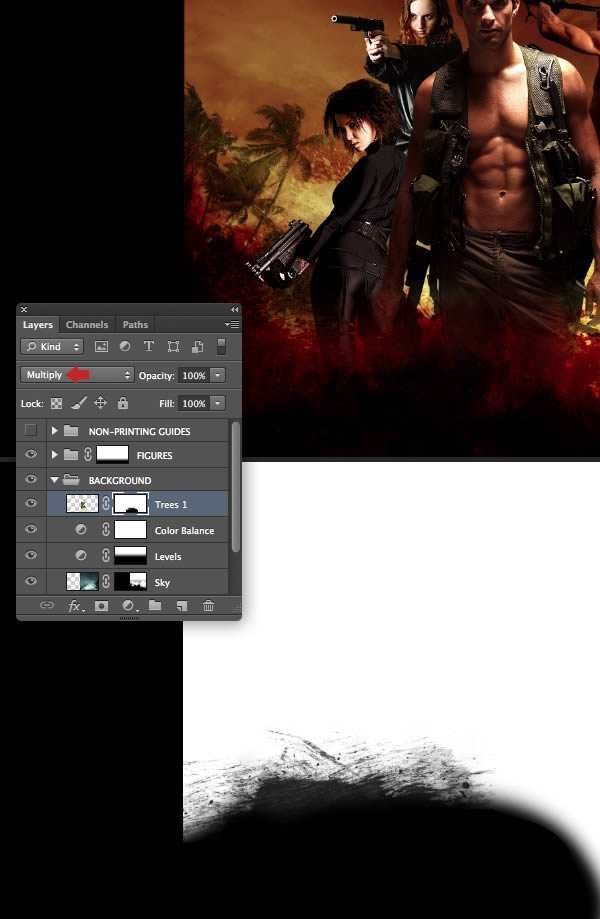Click the FIGURES group folder icon

[71, 455]
